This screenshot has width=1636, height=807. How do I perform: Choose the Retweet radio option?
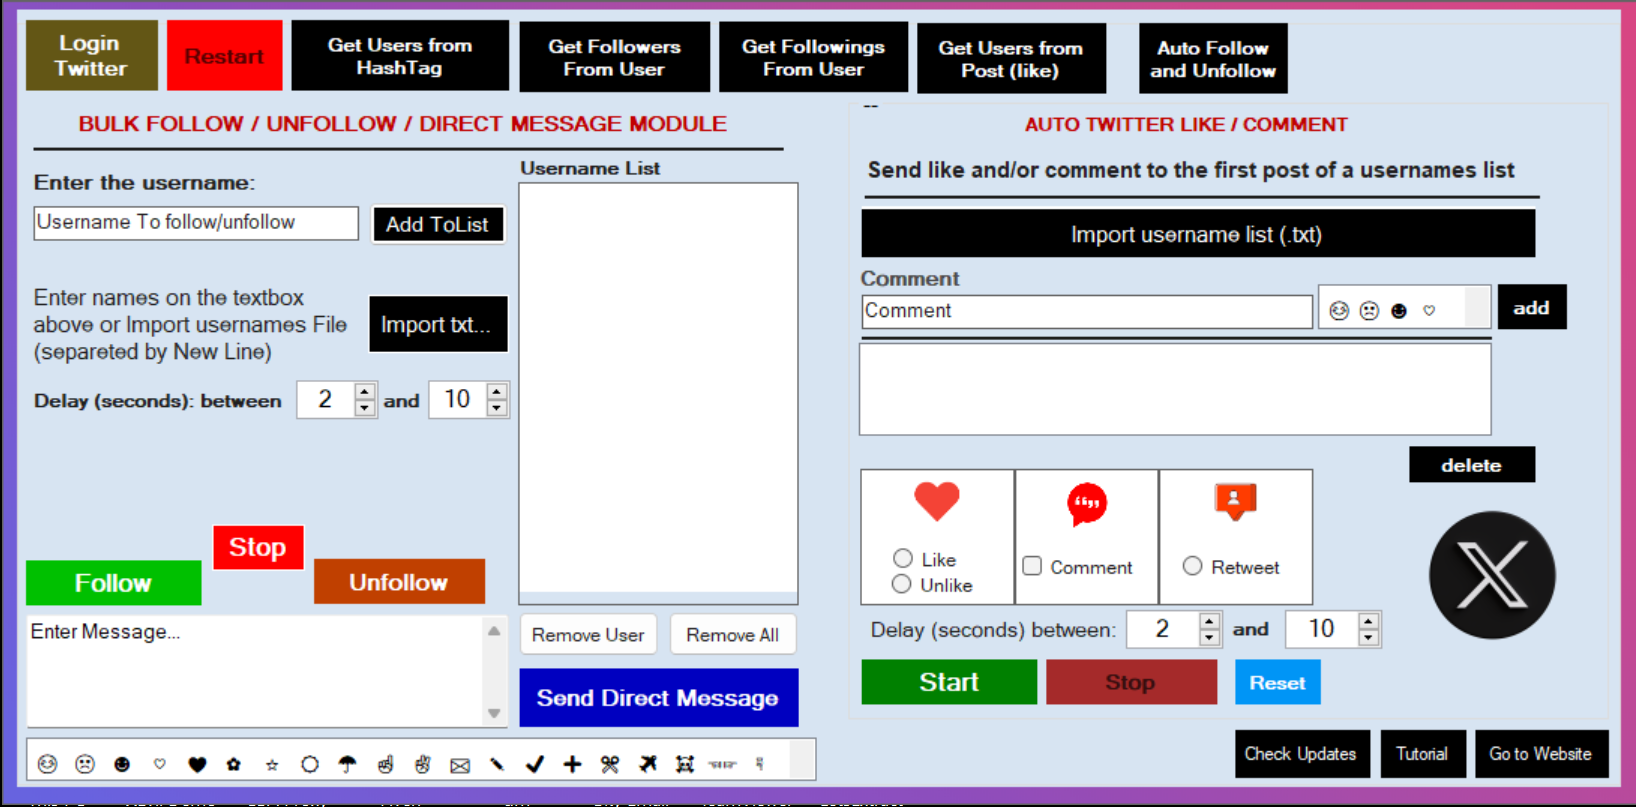[x=1192, y=566]
